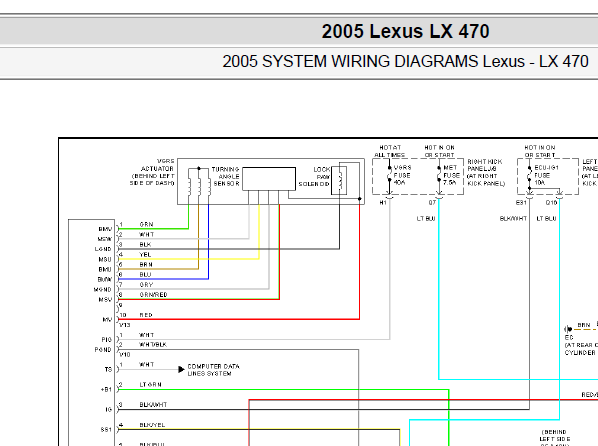The image size is (598, 446).
Task: Select the 'MSW' terminal label
Action: click(x=105, y=239)
